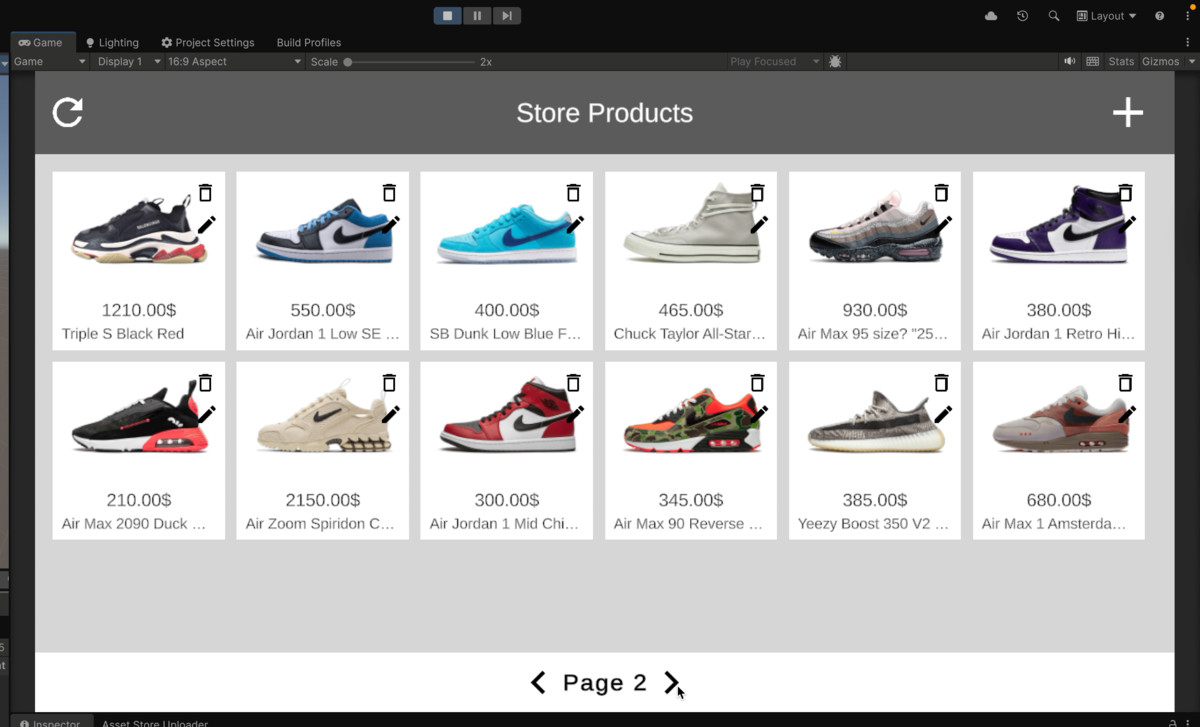The image size is (1200, 727).
Task: Open the Play Focused dropdown
Action: pyautogui.click(x=774, y=61)
